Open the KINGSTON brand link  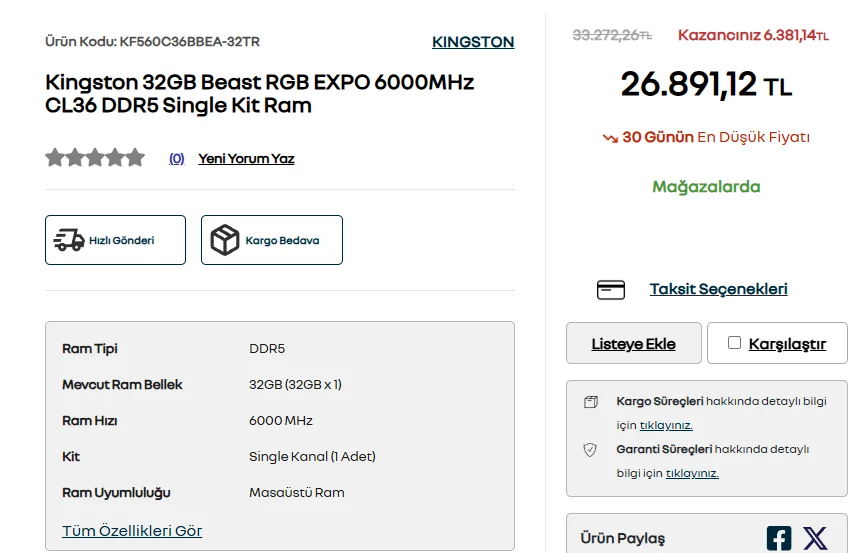click(x=473, y=42)
